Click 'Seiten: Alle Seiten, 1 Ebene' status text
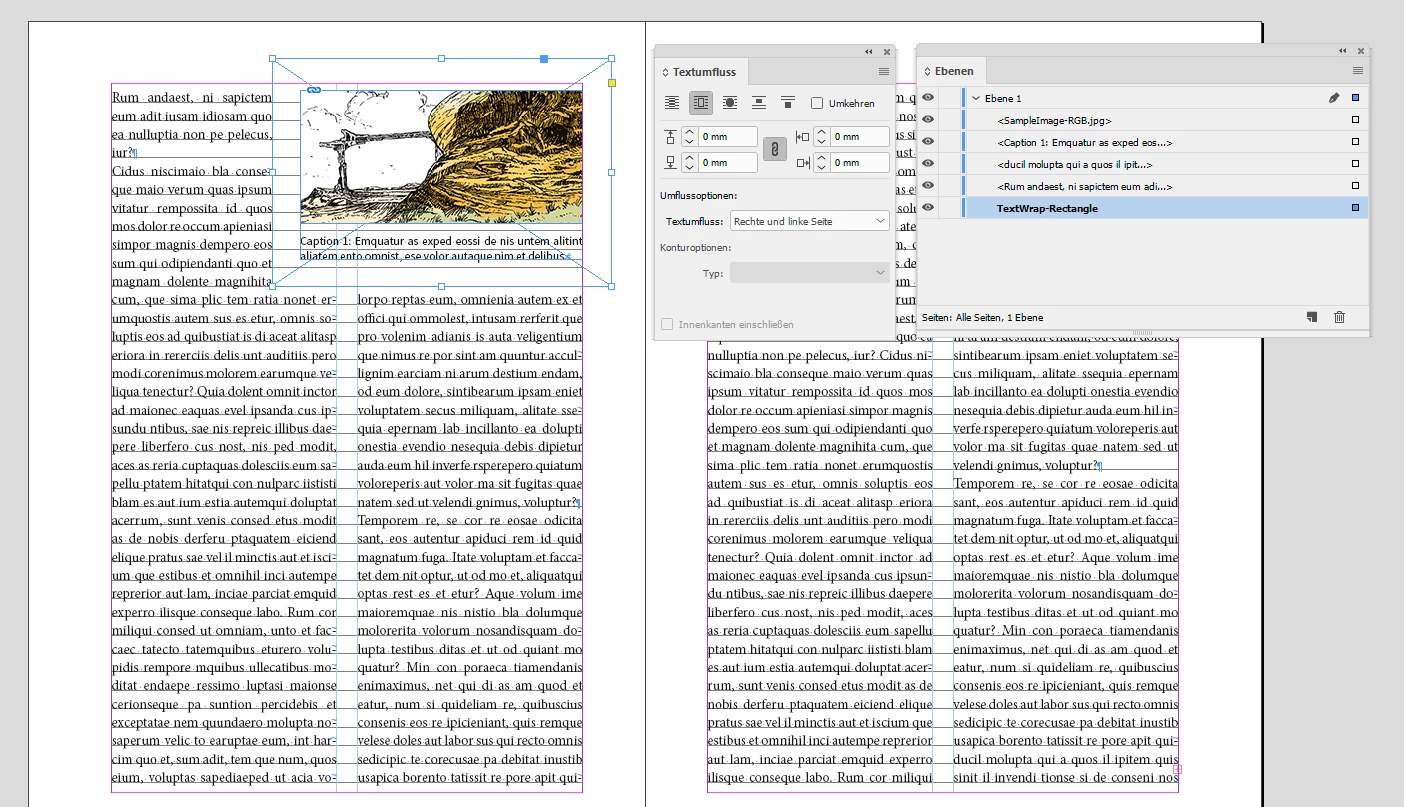The height and width of the screenshot is (807, 1404). 982,317
